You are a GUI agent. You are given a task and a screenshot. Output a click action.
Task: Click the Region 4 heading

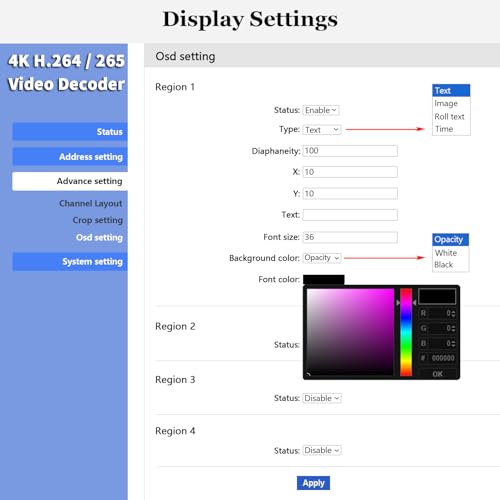[x=175, y=431]
